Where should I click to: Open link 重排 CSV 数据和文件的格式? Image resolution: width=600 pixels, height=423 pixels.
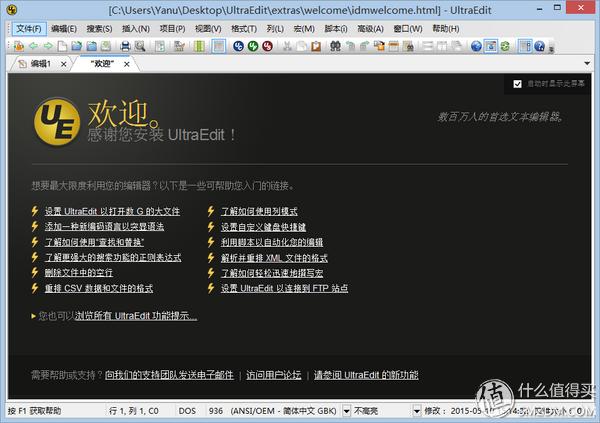99,288
